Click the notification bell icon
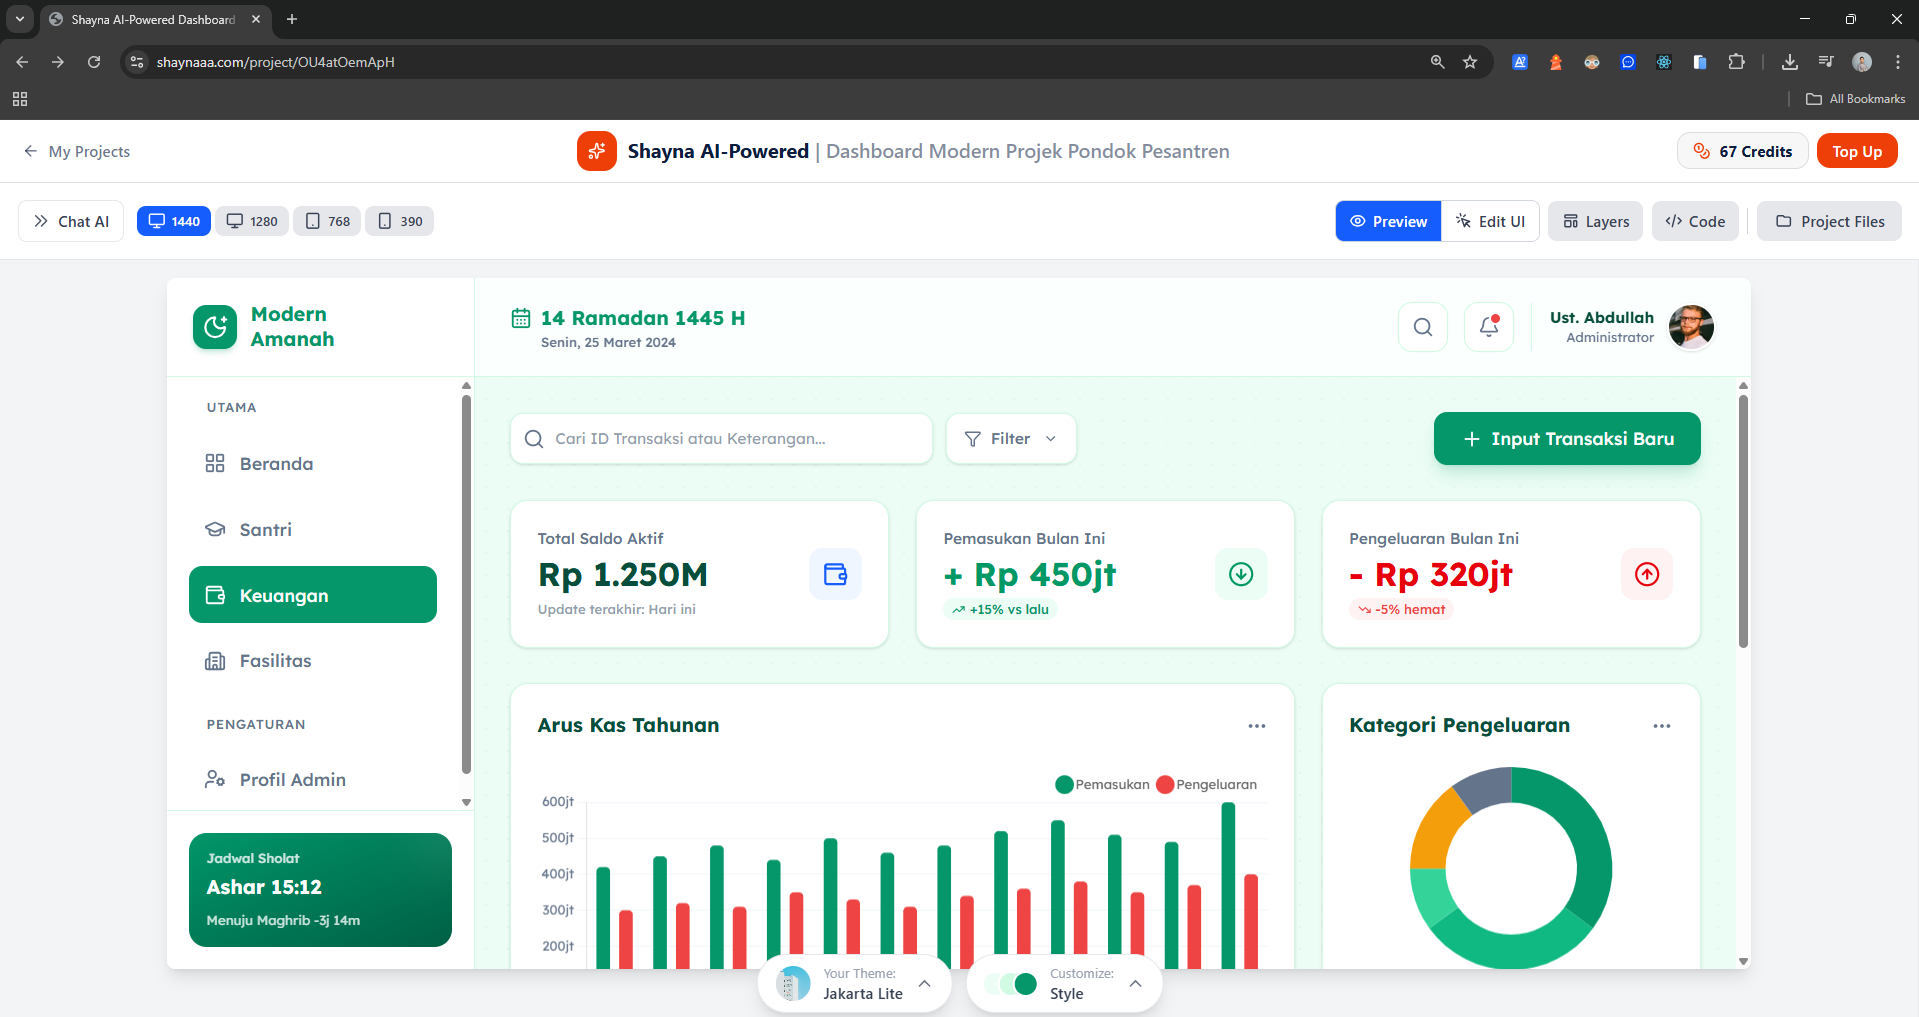Screen dimensions: 1919x1017 click(1488, 327)
